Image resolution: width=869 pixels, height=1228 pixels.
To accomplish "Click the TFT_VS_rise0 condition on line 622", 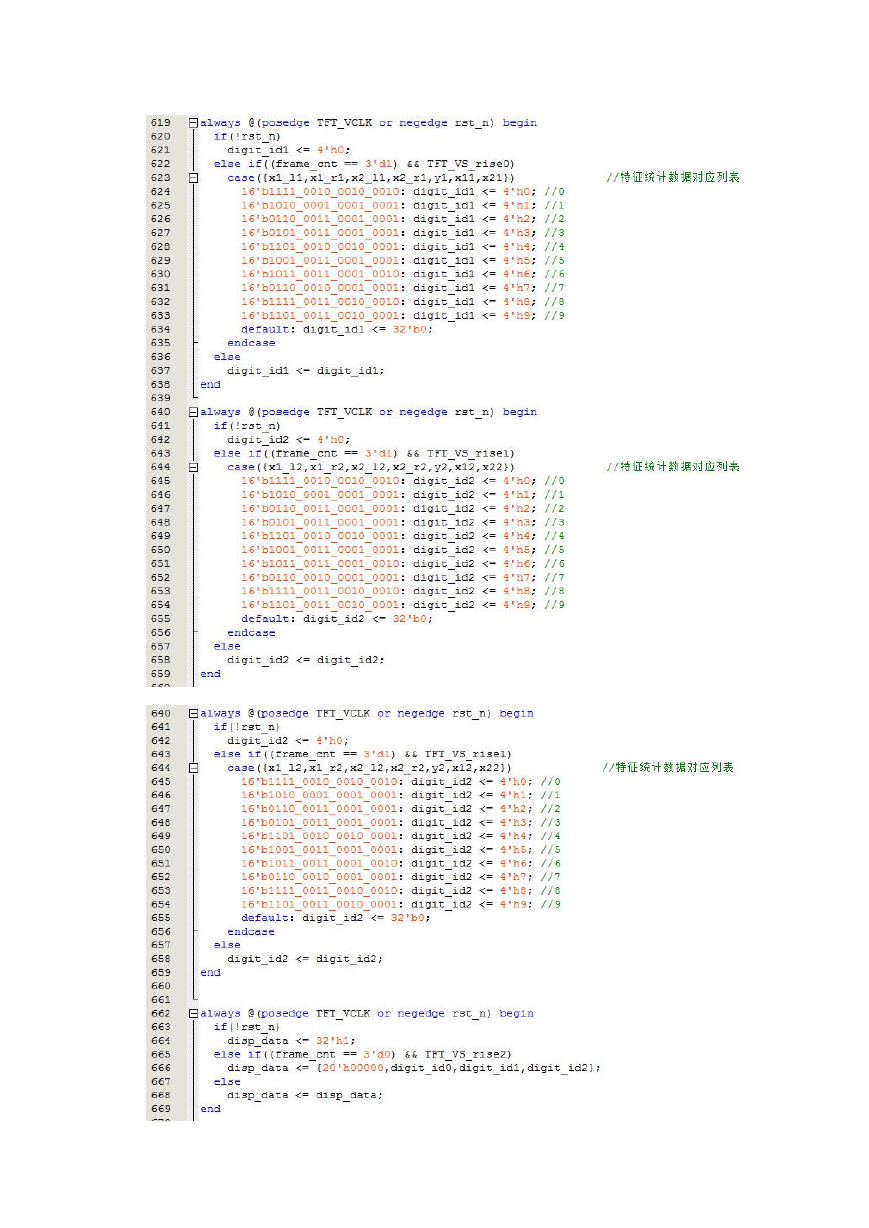I will click(x=467, y=164).
